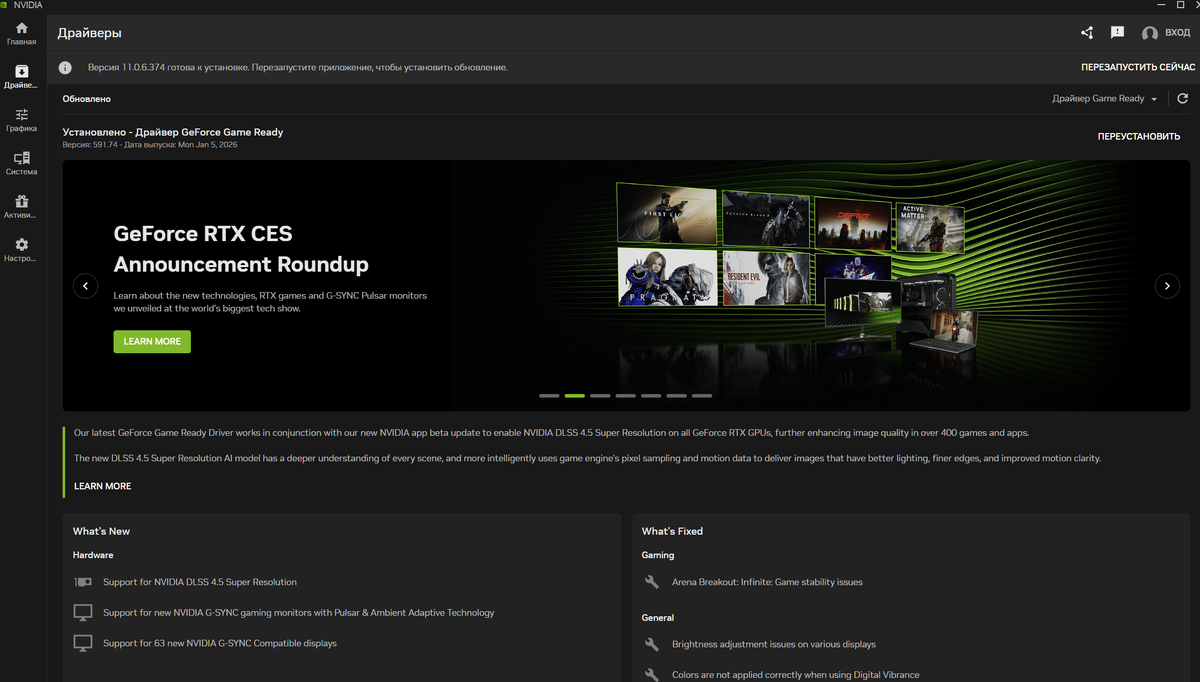Click the user avatar icon

tap(1150, 34)
